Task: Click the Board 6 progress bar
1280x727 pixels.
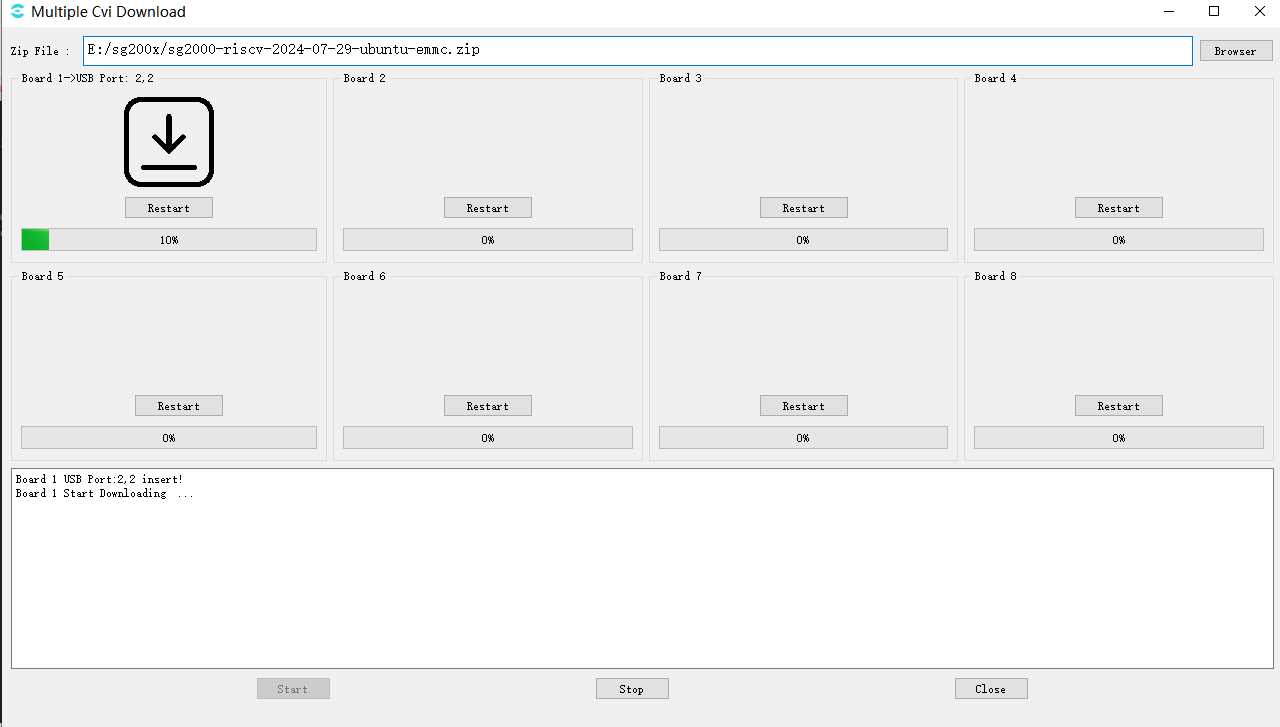Action: pyautogui.click(x=488, y=438)
